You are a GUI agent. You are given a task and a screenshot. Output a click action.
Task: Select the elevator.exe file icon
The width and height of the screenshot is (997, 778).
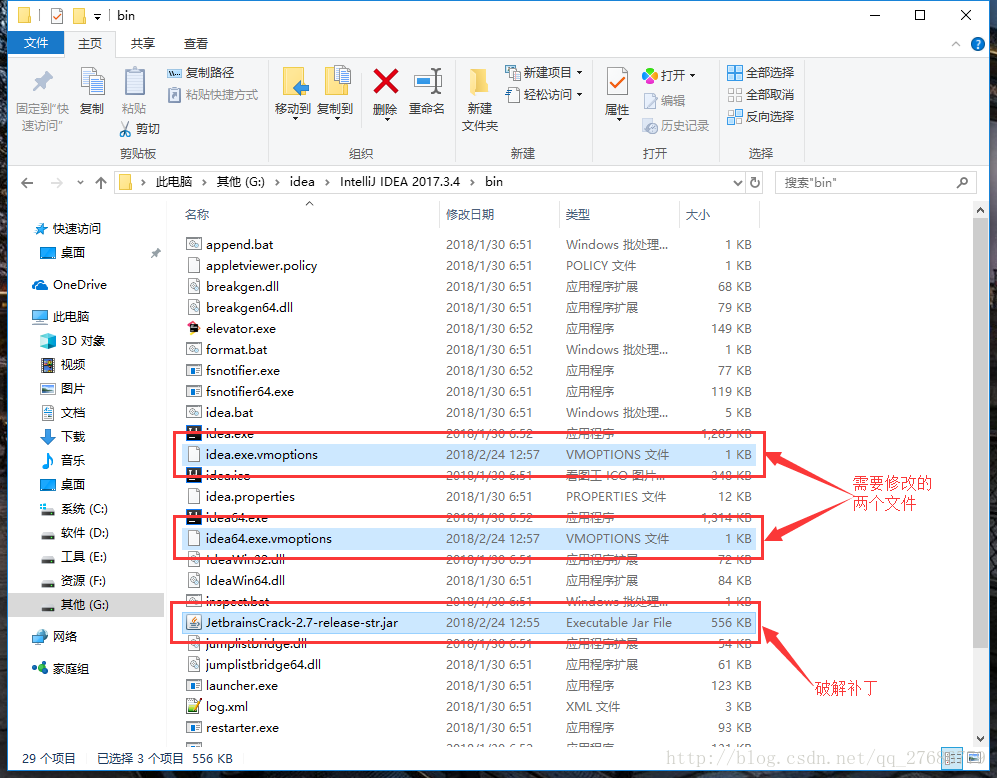point(193,328)
